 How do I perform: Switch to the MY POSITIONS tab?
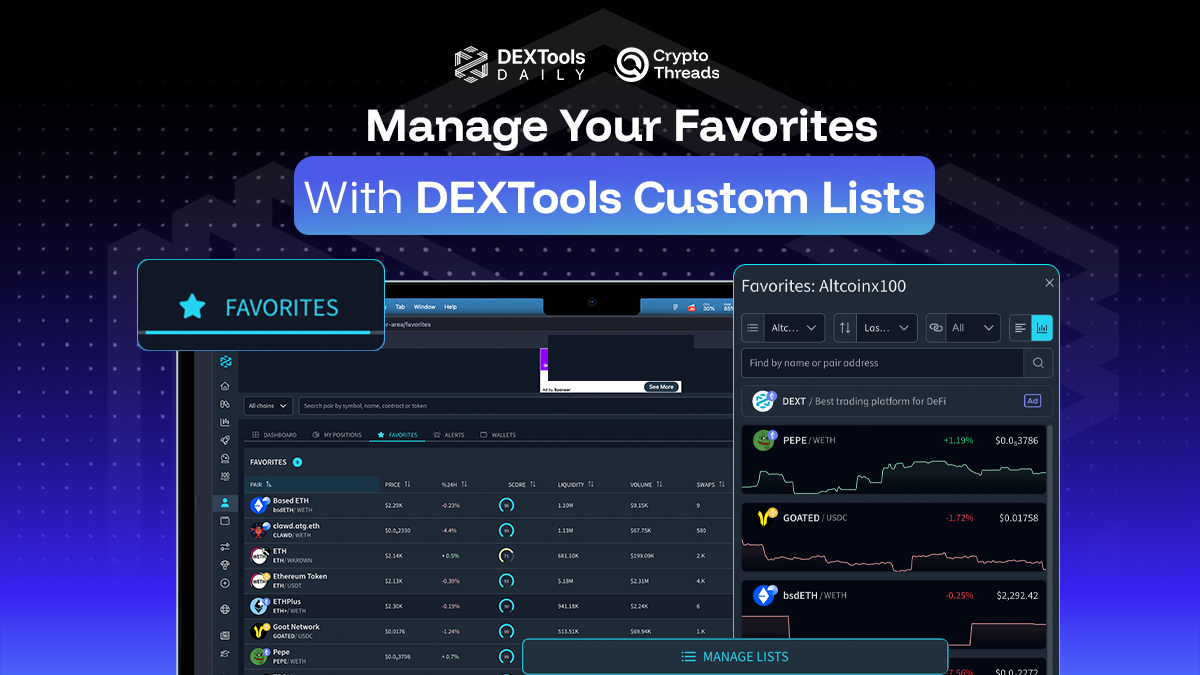tap(337, 435)
